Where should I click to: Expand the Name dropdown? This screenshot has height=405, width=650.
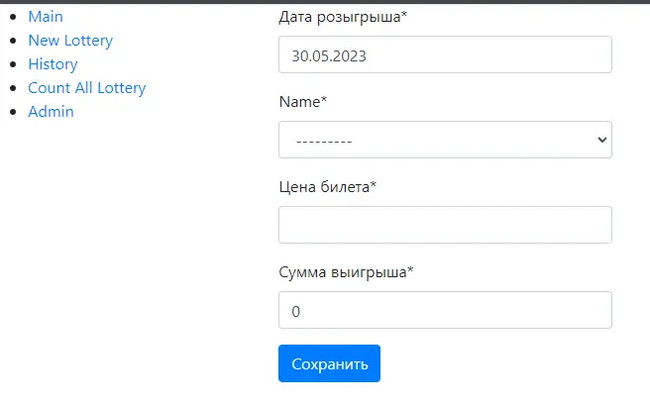[445, 140]
